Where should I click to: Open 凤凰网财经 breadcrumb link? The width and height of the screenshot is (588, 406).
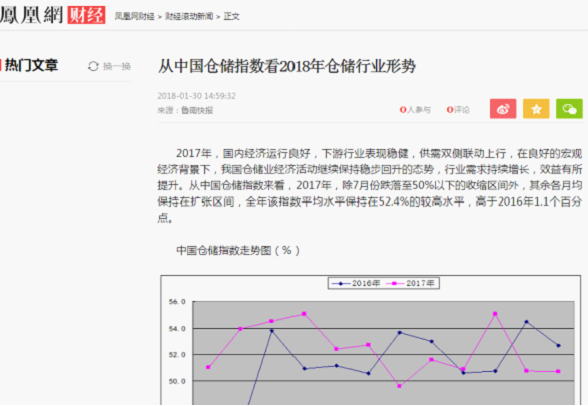pos(135,16)
